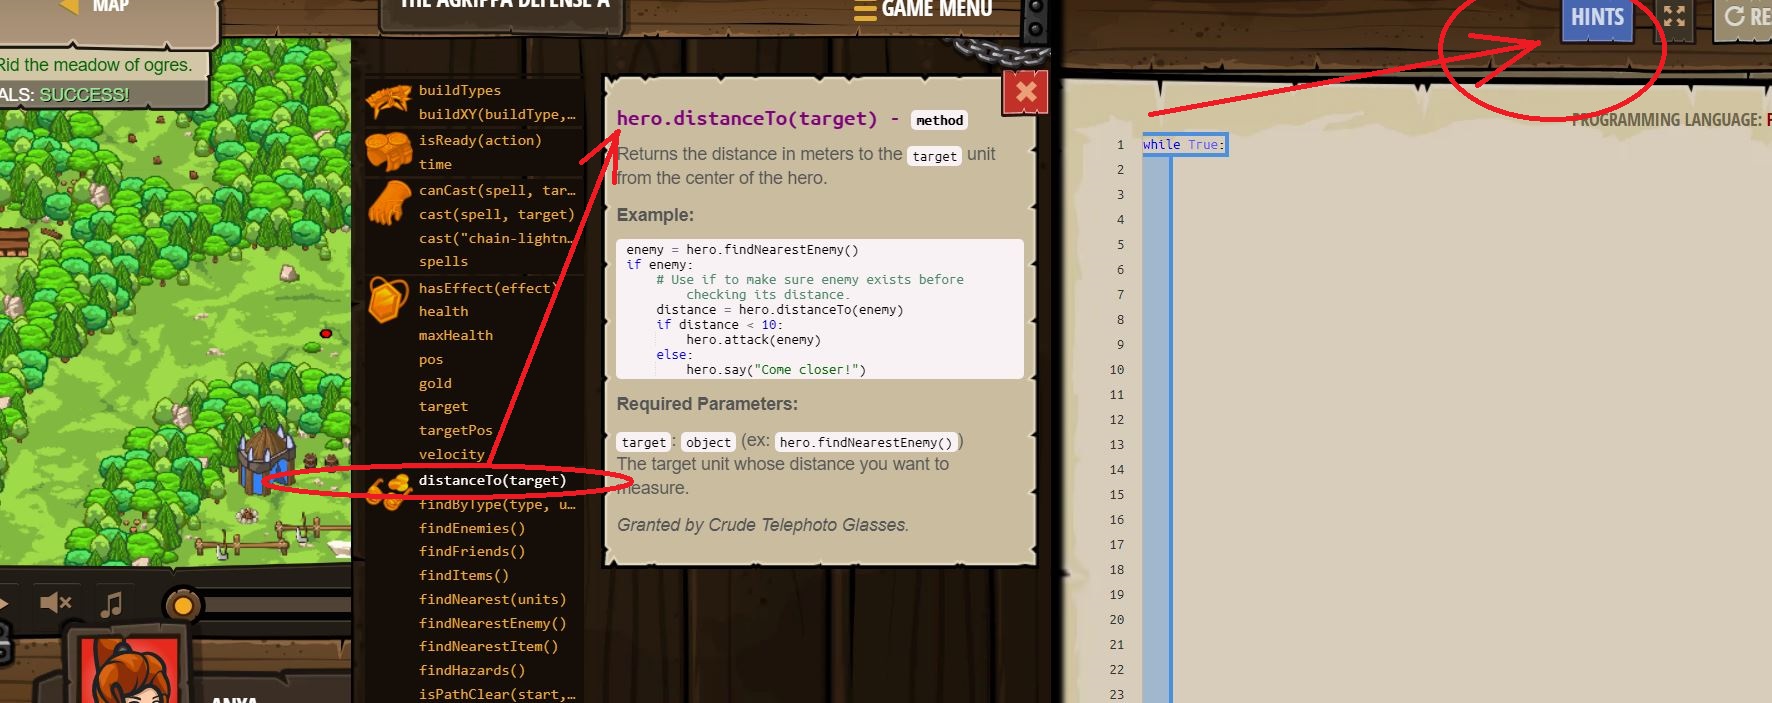Image resolution: width=1772 pixels, height=703 pixels.
Task: Select cast(spell, target) method entry
Action: tap(497, 214)
